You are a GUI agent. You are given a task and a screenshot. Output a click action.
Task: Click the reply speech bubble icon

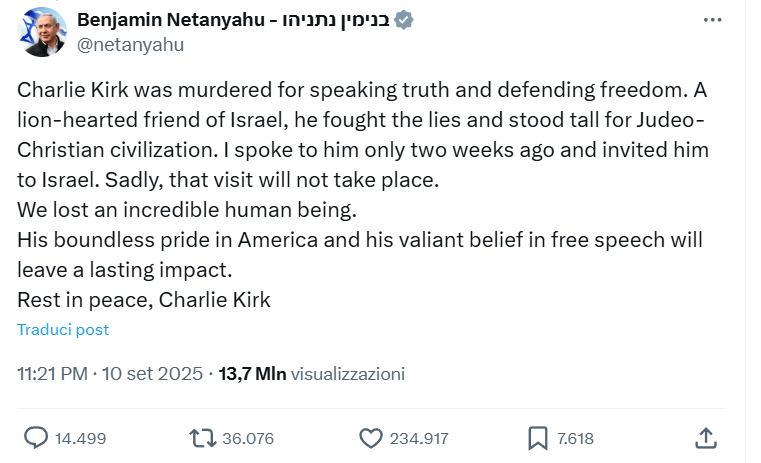pos(36,438)
